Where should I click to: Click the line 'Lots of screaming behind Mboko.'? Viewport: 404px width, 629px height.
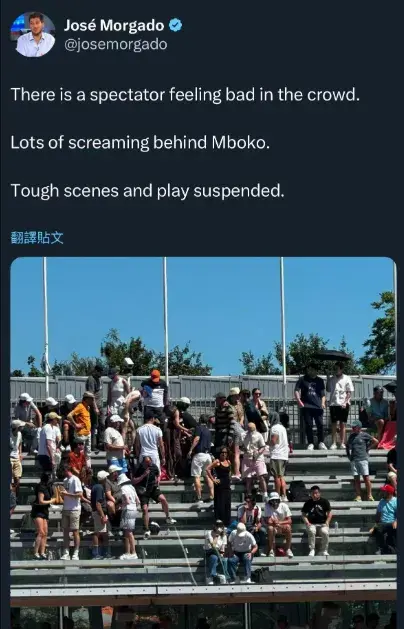[140, 142]
